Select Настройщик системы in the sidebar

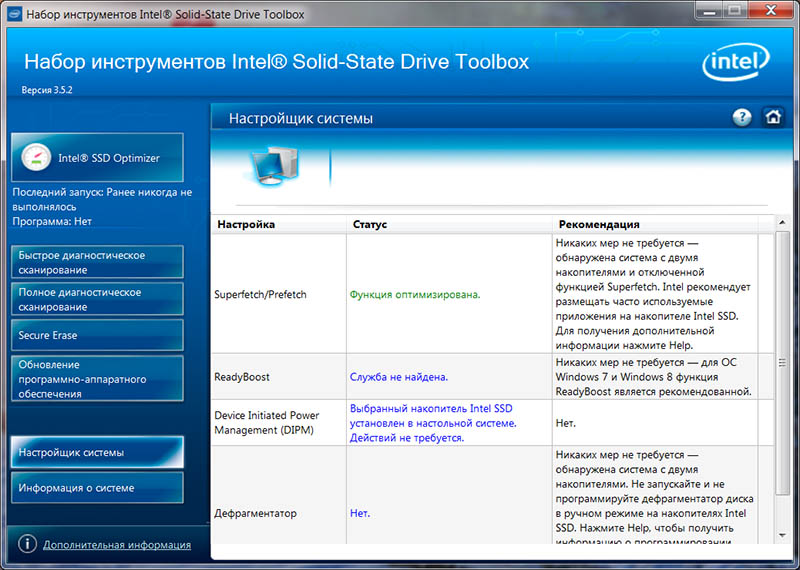click(97, 453)
